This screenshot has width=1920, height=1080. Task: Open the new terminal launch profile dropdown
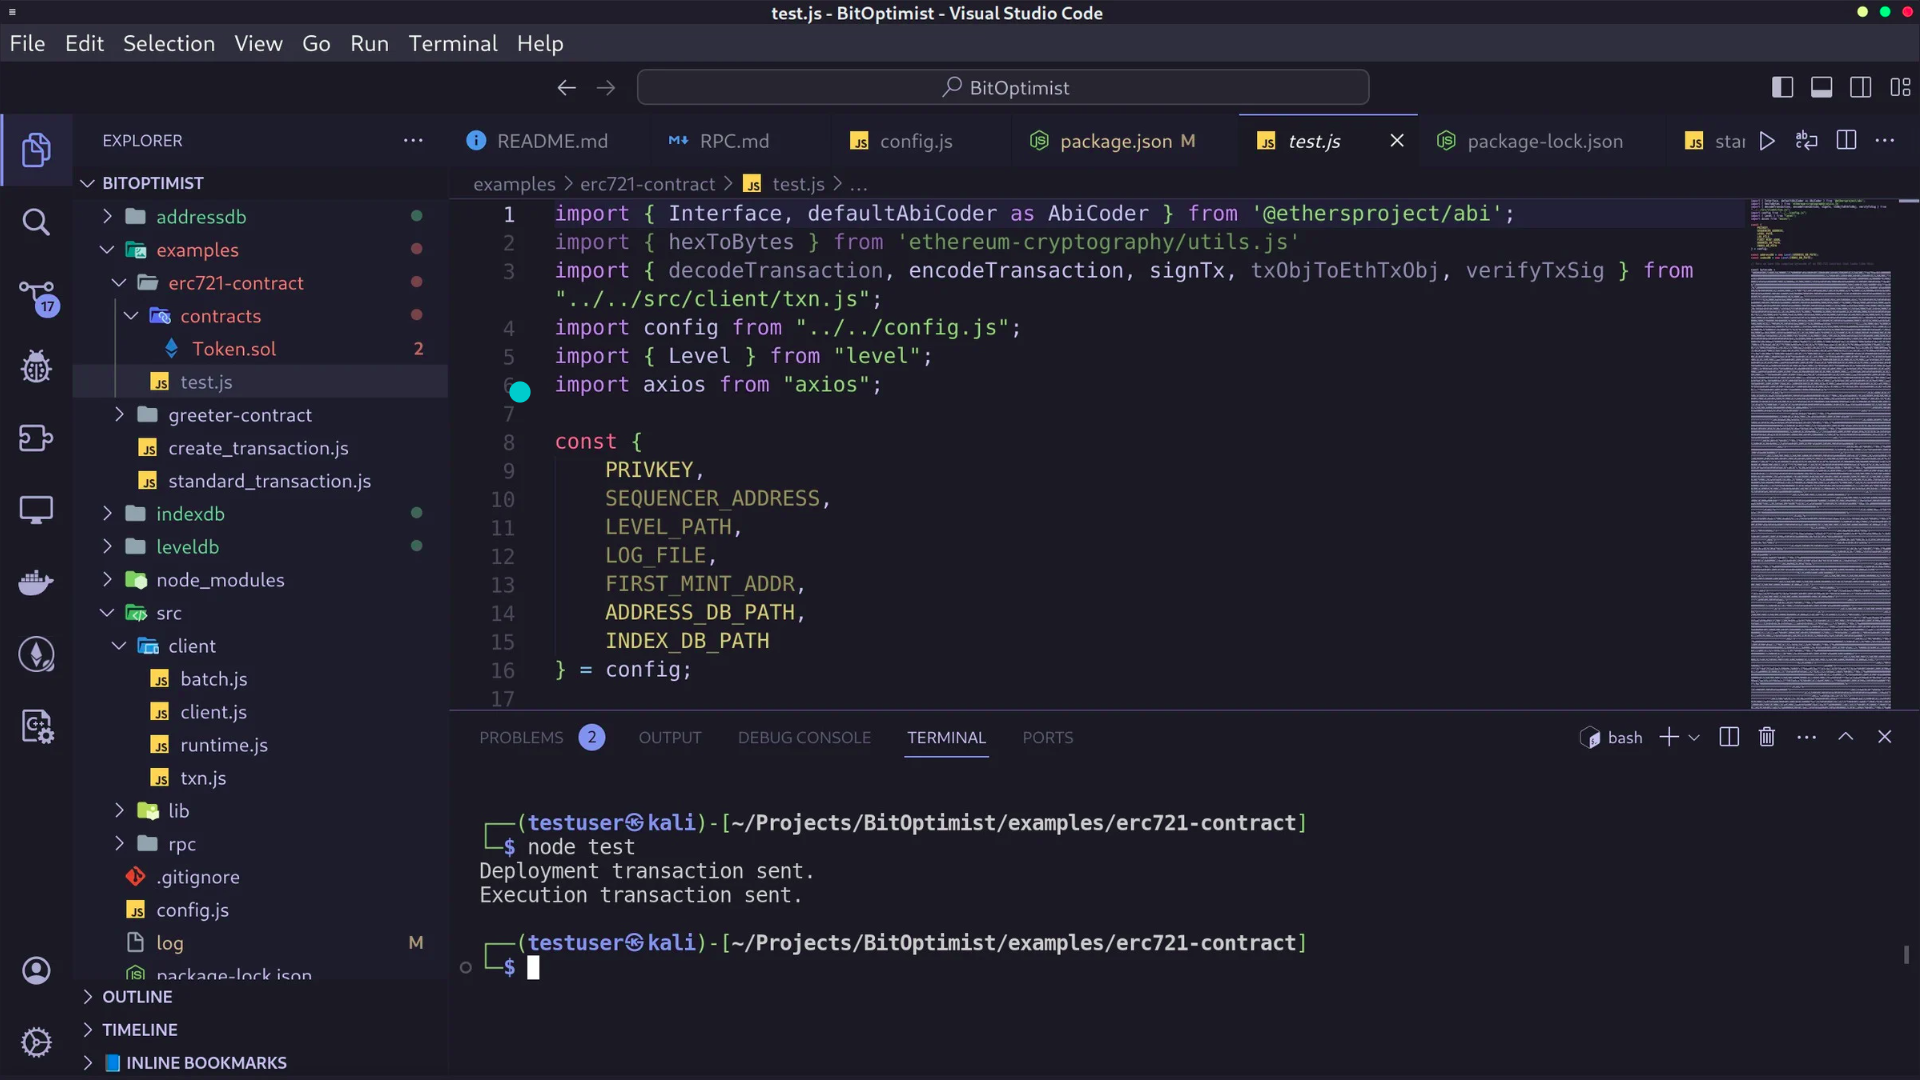1694,738
